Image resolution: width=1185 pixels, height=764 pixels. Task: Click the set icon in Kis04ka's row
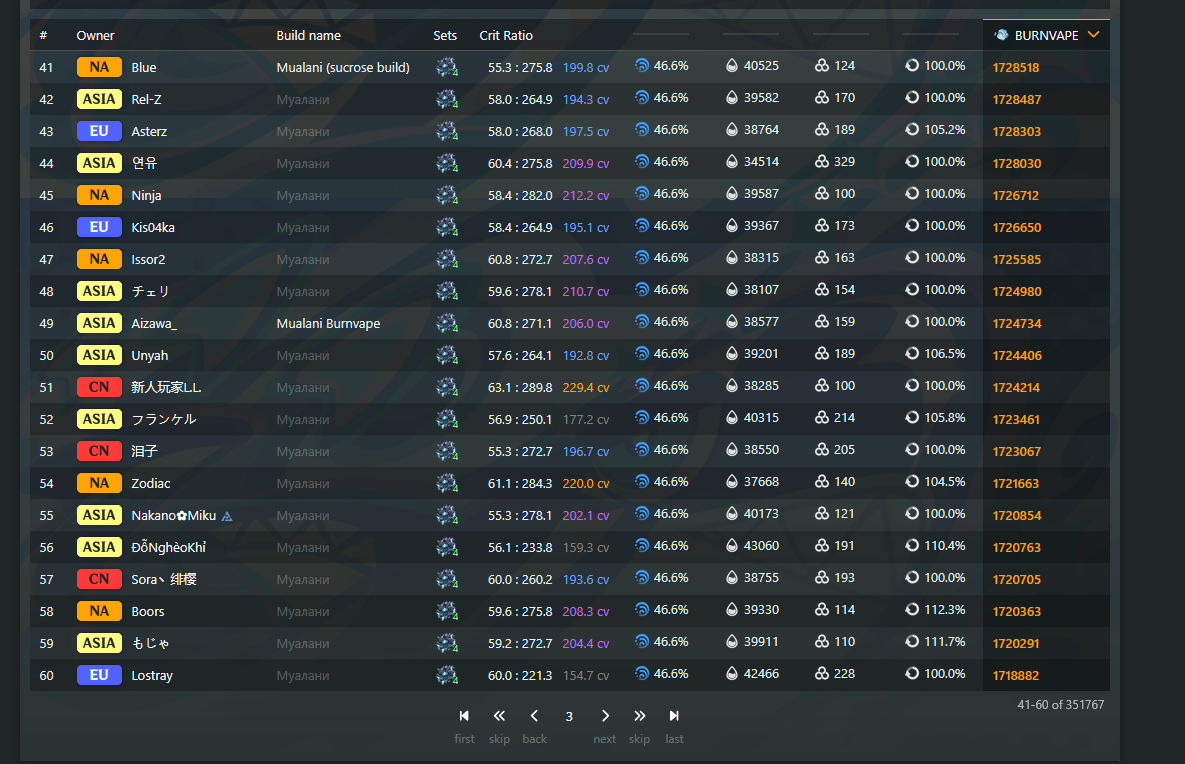click(447, 227)
